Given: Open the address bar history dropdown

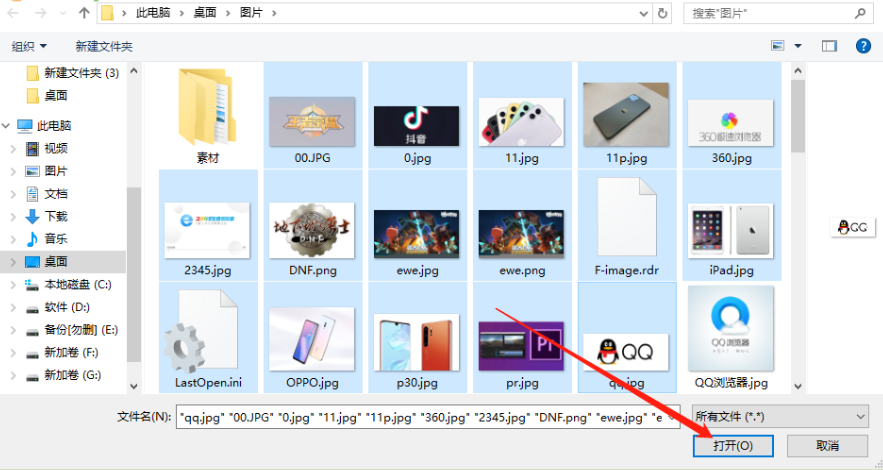Looking at the screenshot, I should click(642, 15).
